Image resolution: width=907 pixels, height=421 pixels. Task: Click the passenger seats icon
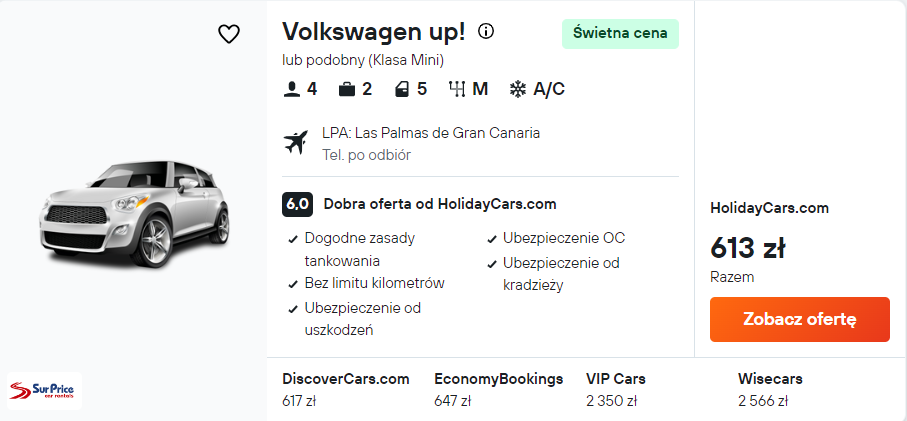pyautogui.click(x=292, y=89)
